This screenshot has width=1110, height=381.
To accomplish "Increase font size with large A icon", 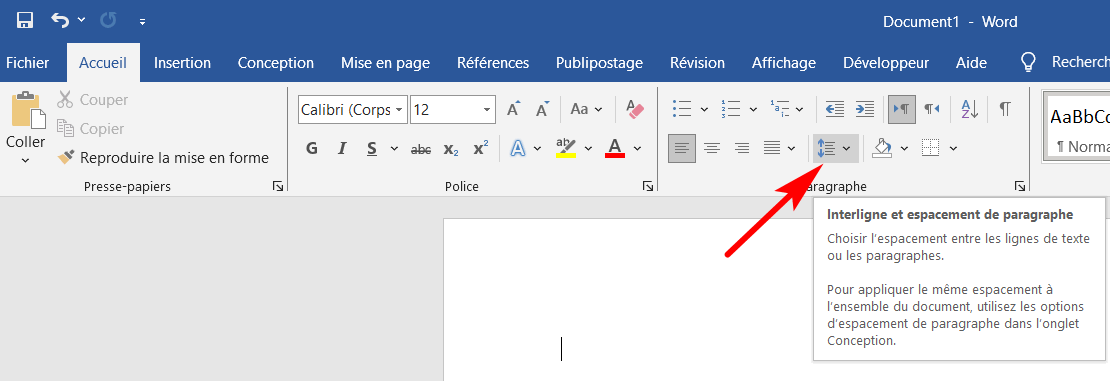I will (x=513, y=109).
